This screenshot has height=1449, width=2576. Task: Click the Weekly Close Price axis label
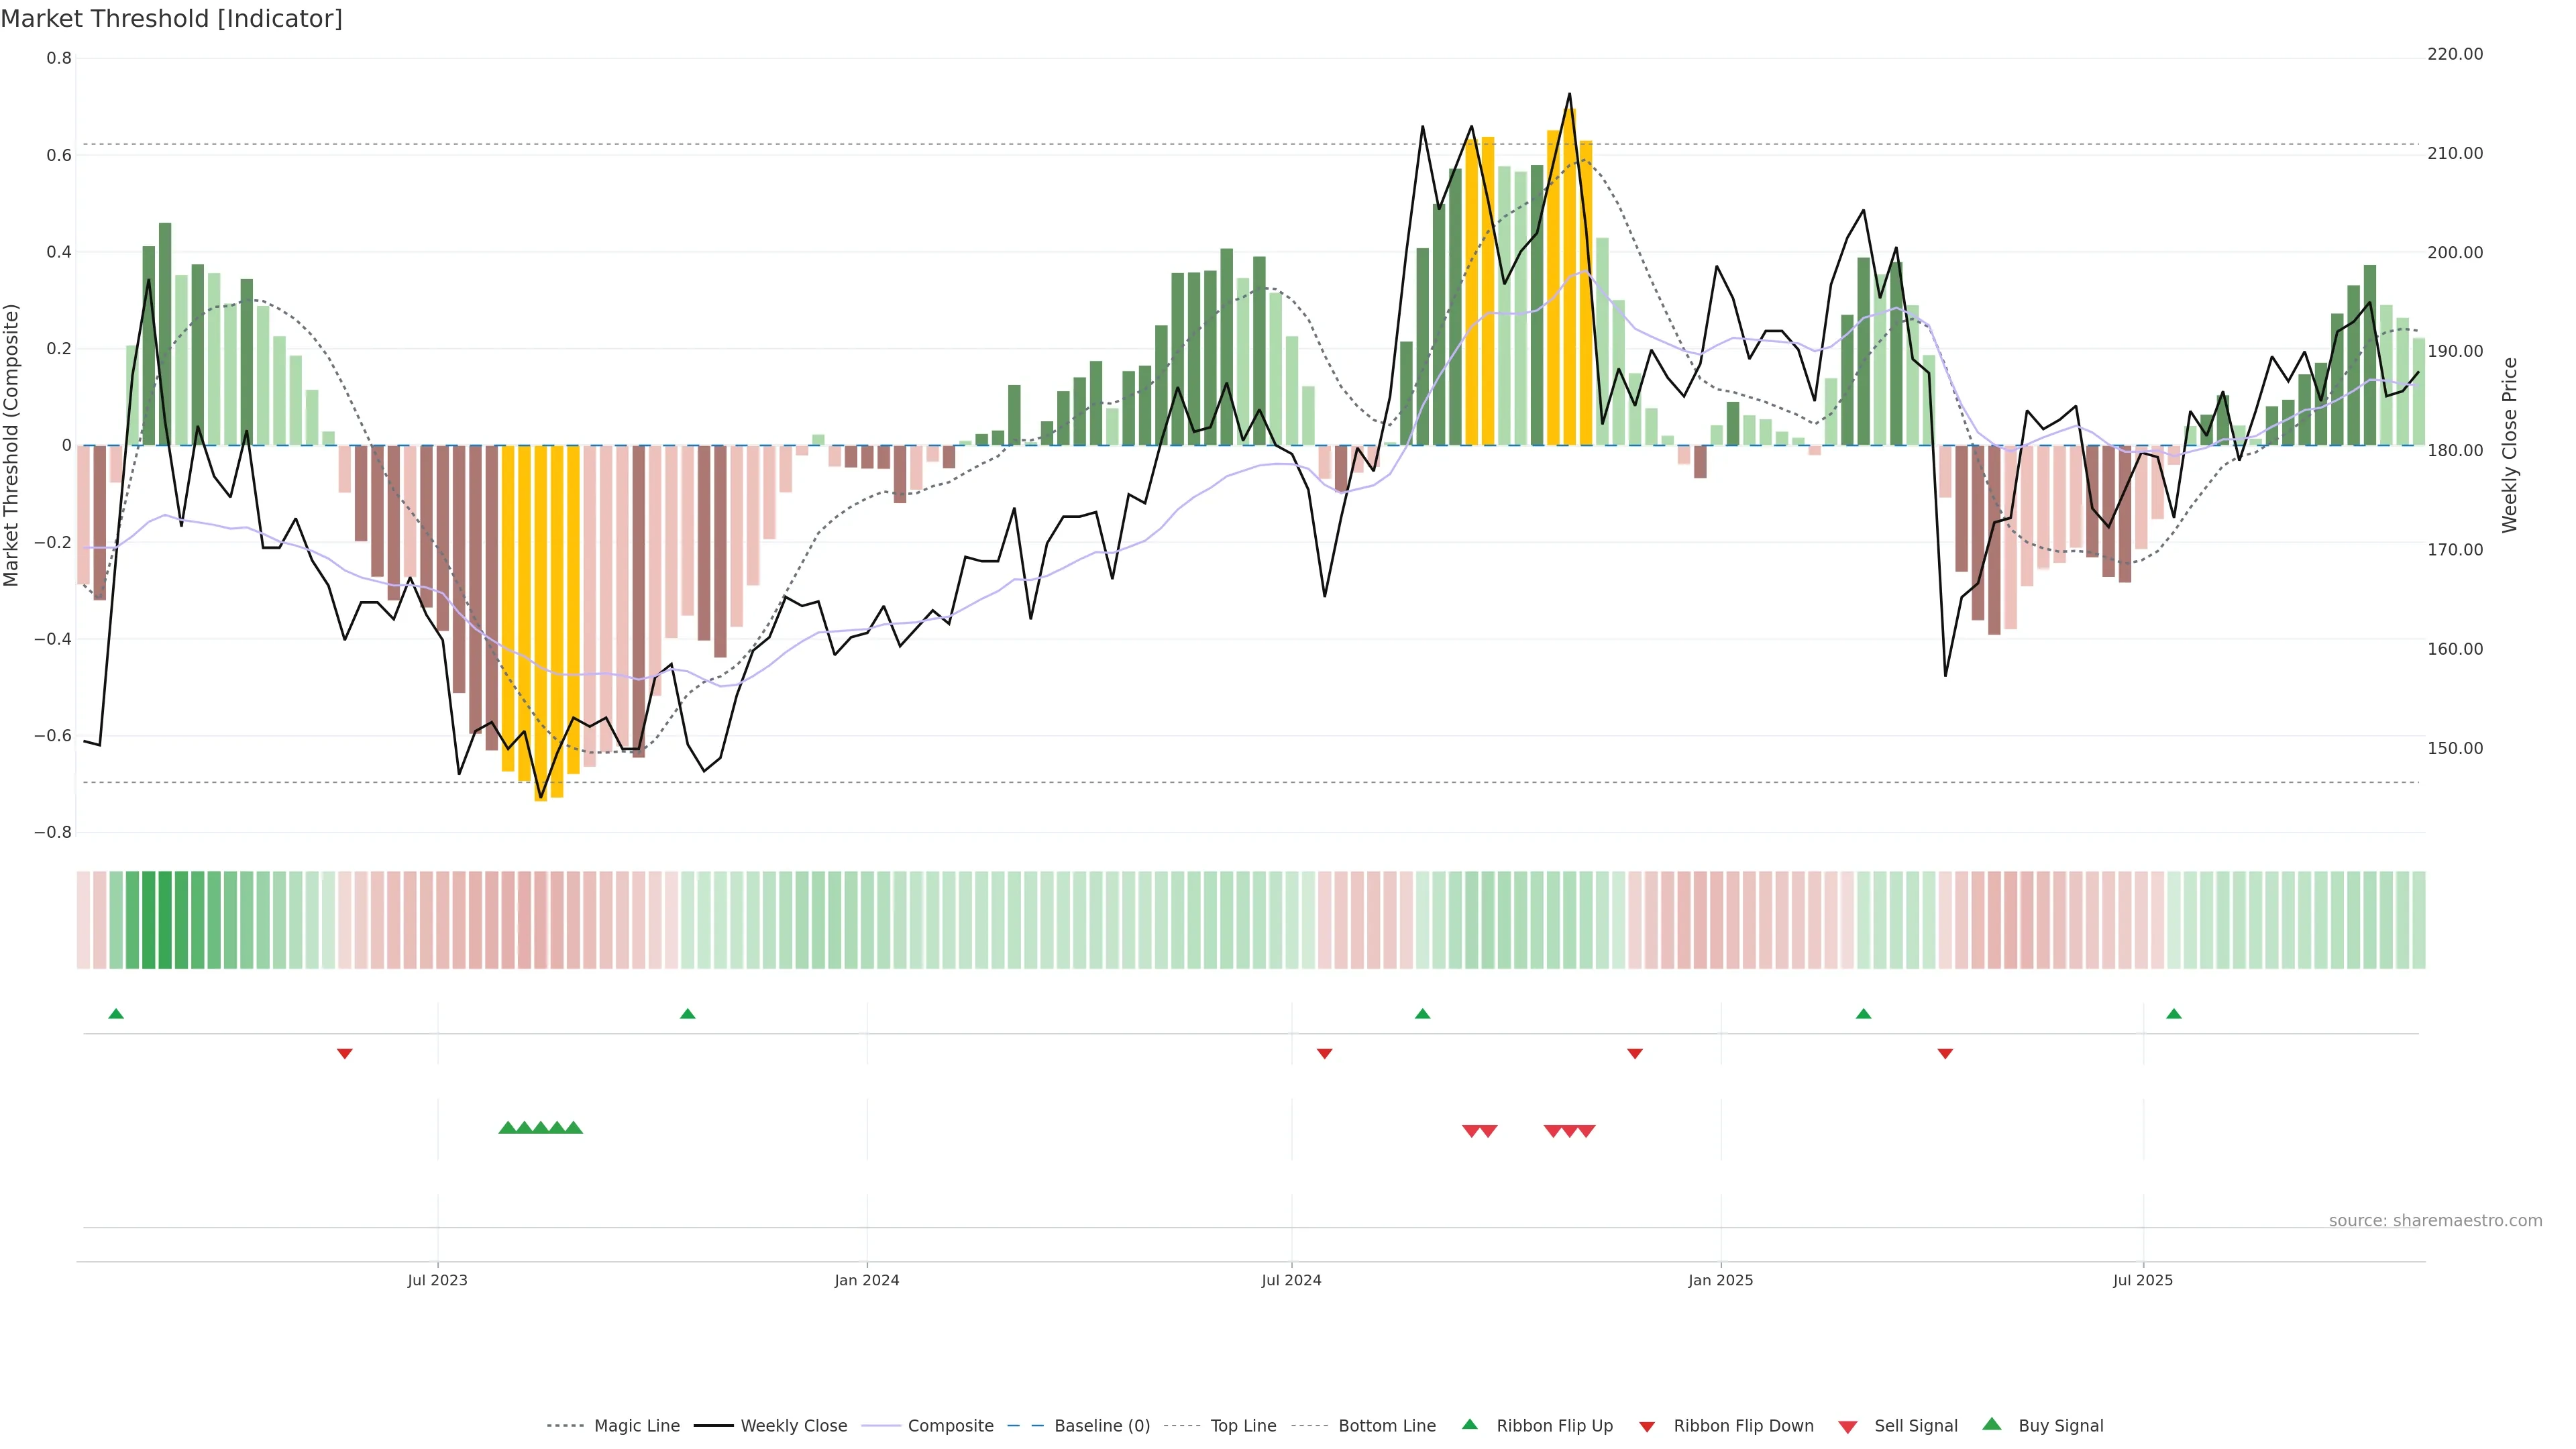[x=2509, y=445]
